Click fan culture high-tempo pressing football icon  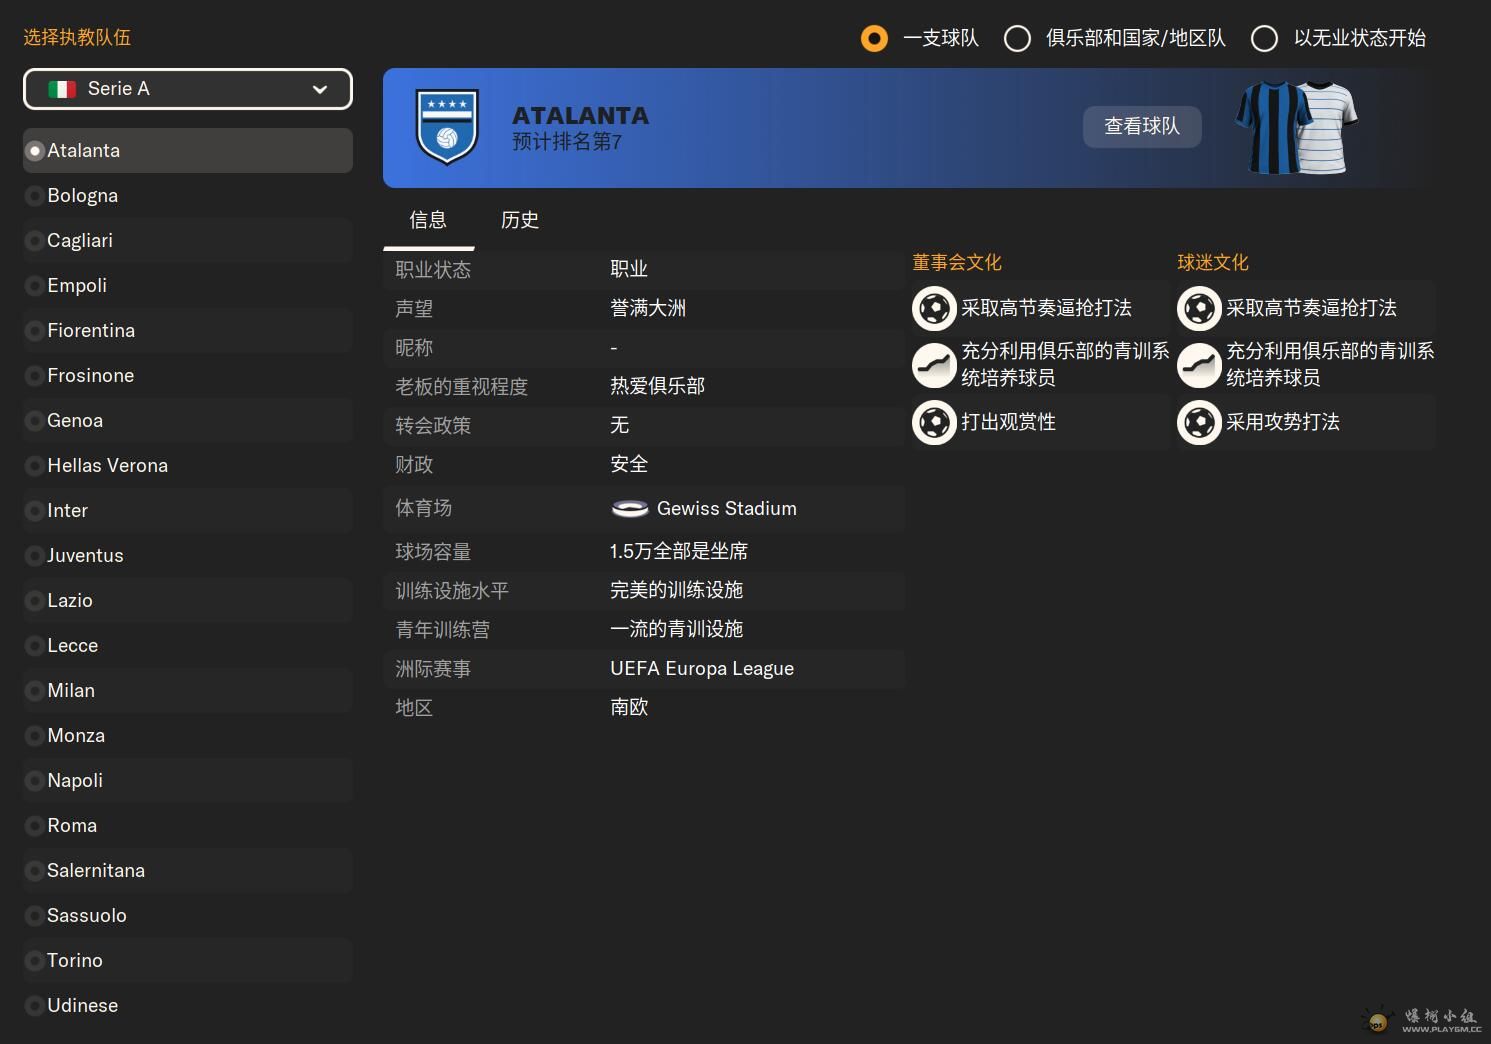[x=1199, y=308]
